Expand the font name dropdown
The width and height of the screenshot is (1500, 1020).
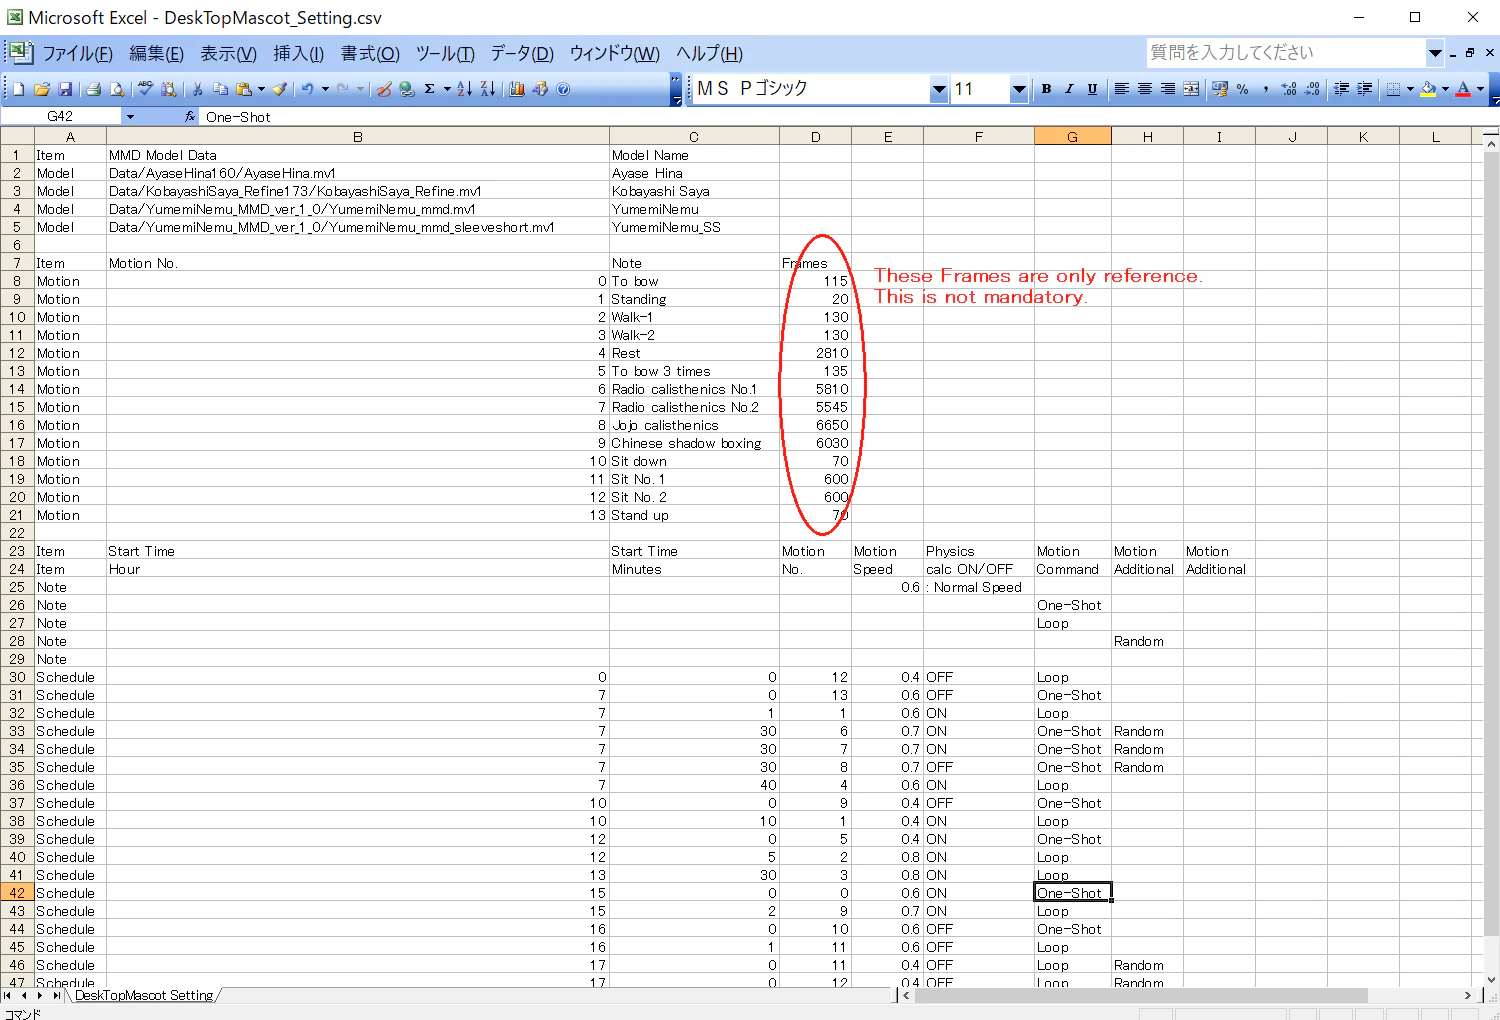click(x=939, y=90)
